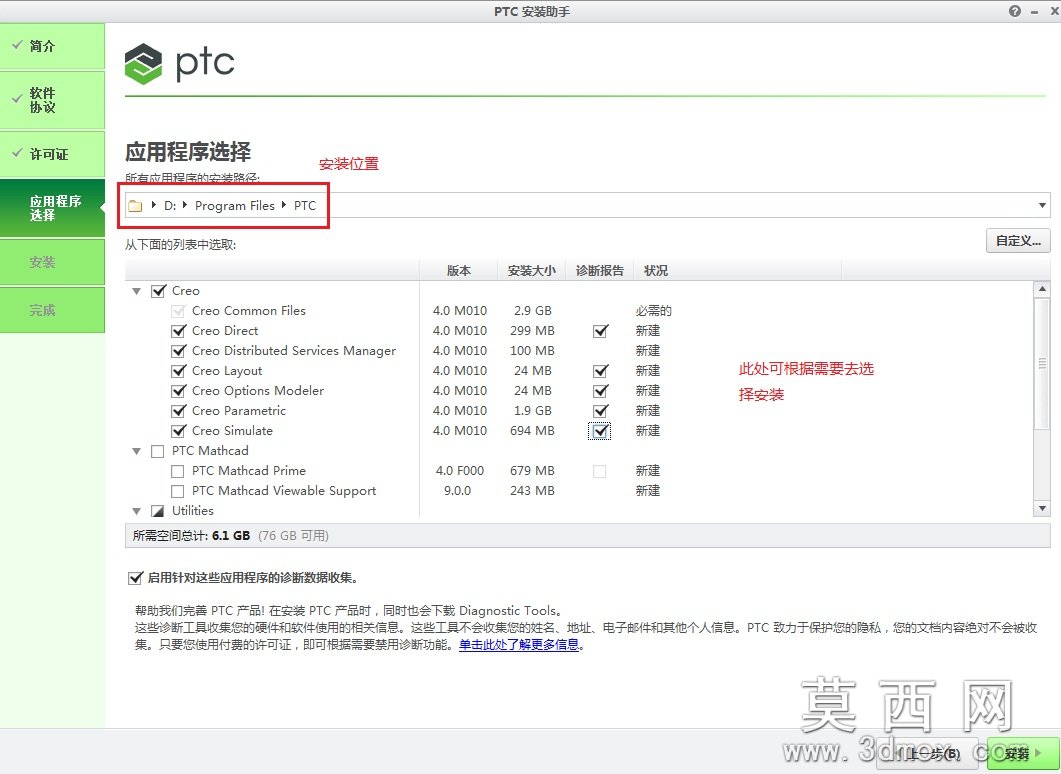Select the Utilities row label
The image size is (1061, 774).
click(193, 511)
